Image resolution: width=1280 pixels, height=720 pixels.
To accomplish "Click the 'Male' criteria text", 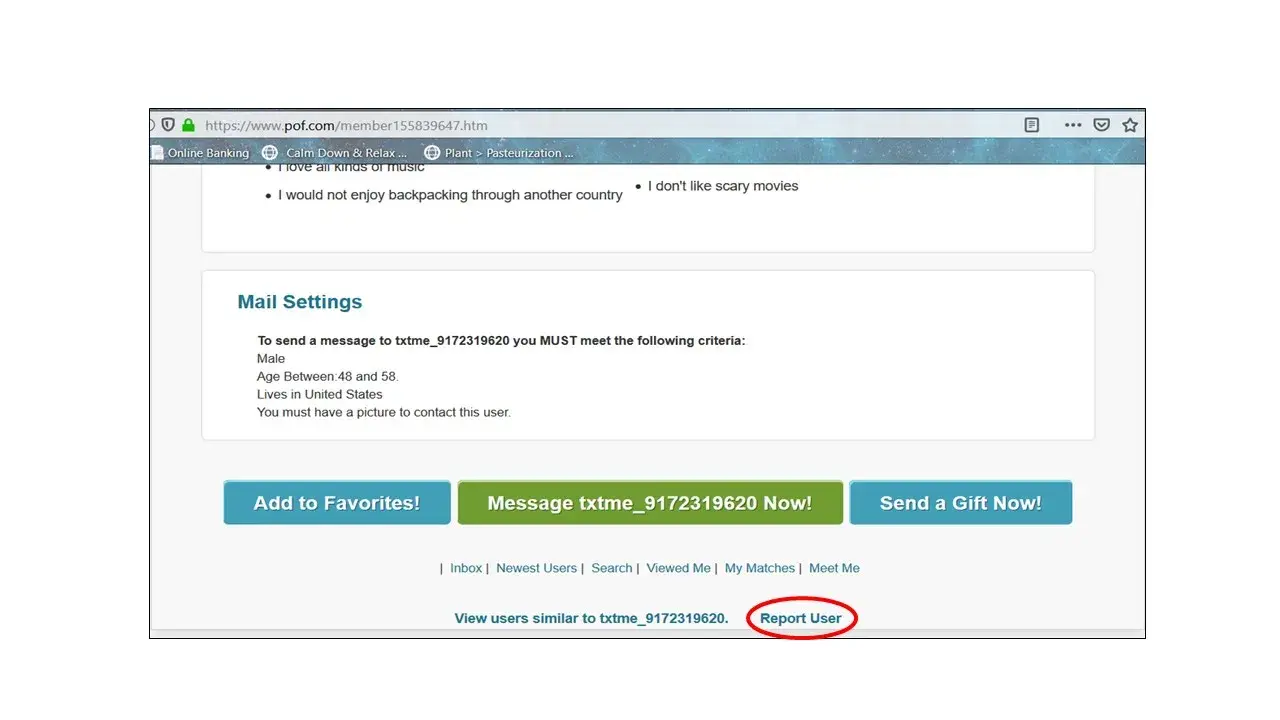I will (x=271, y=359).
